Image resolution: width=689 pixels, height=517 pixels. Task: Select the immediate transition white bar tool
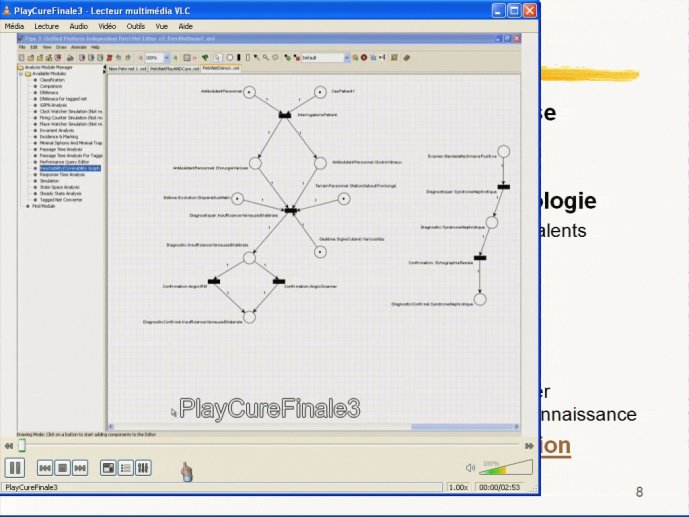247,58
